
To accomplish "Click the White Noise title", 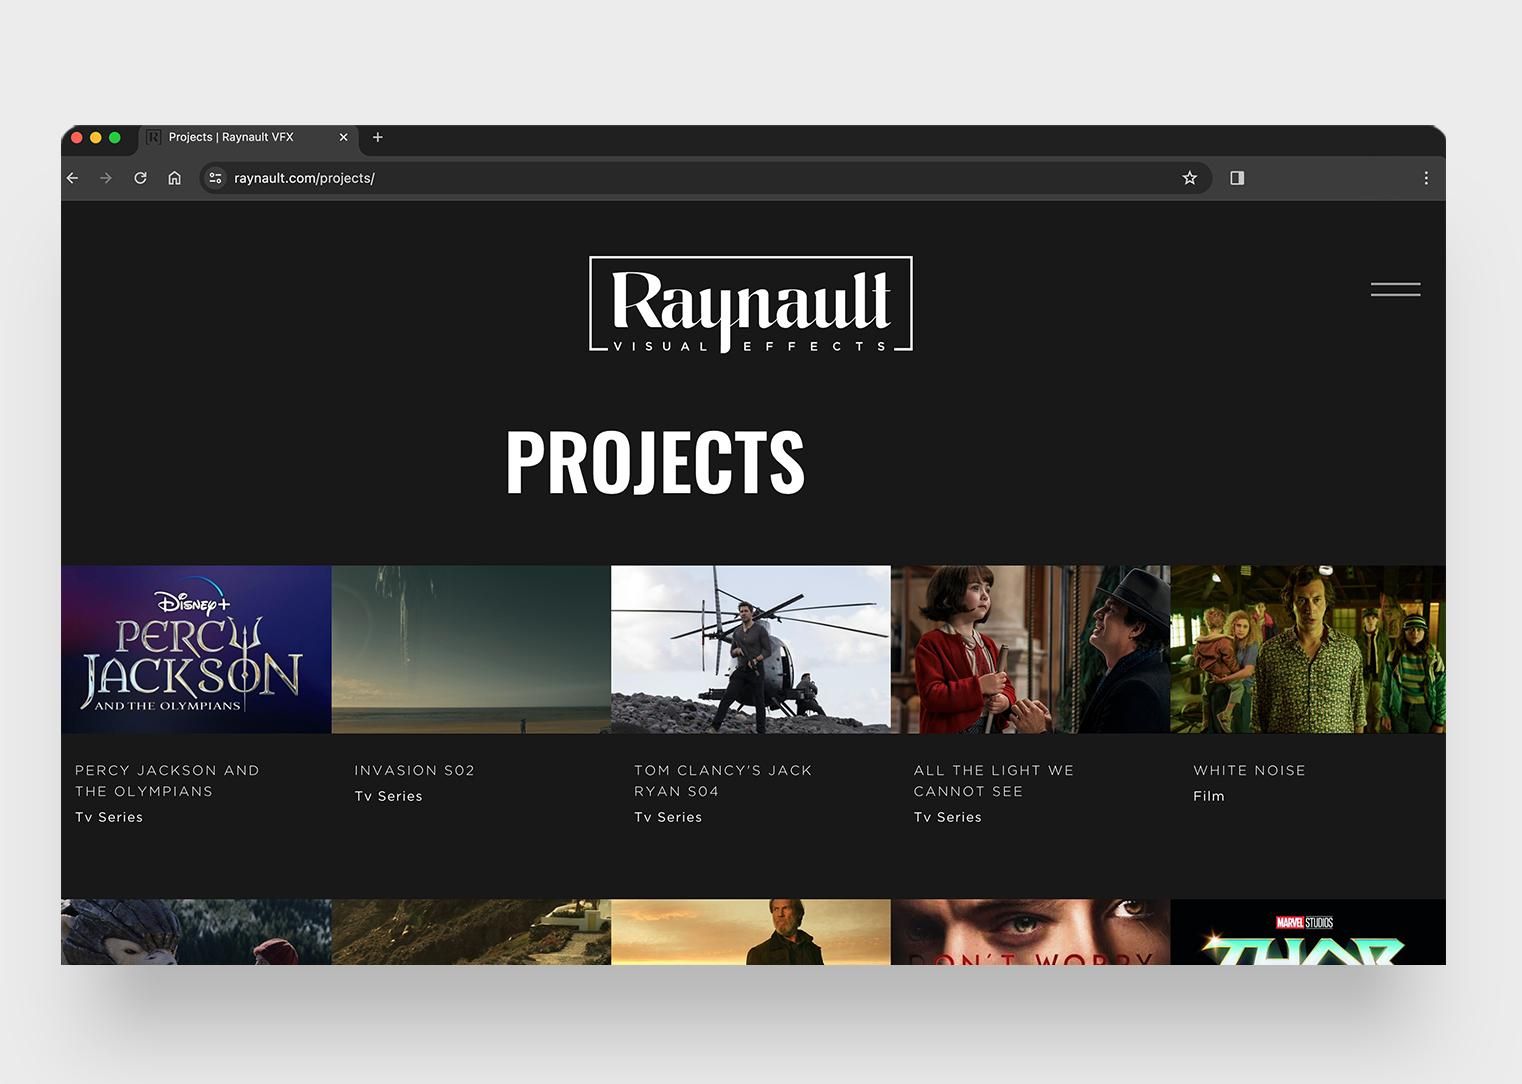I will coord(1249,770).
